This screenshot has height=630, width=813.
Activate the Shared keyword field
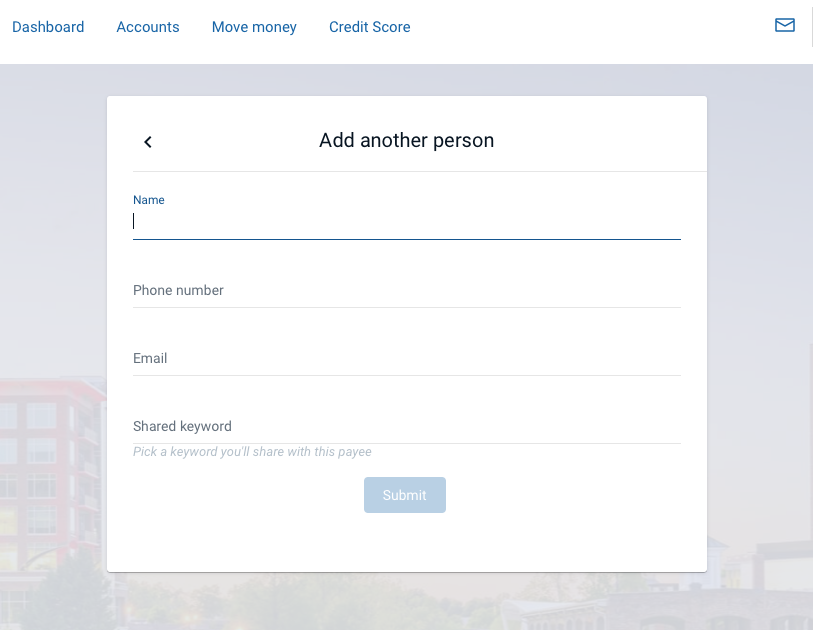click(x=406, y=426)
